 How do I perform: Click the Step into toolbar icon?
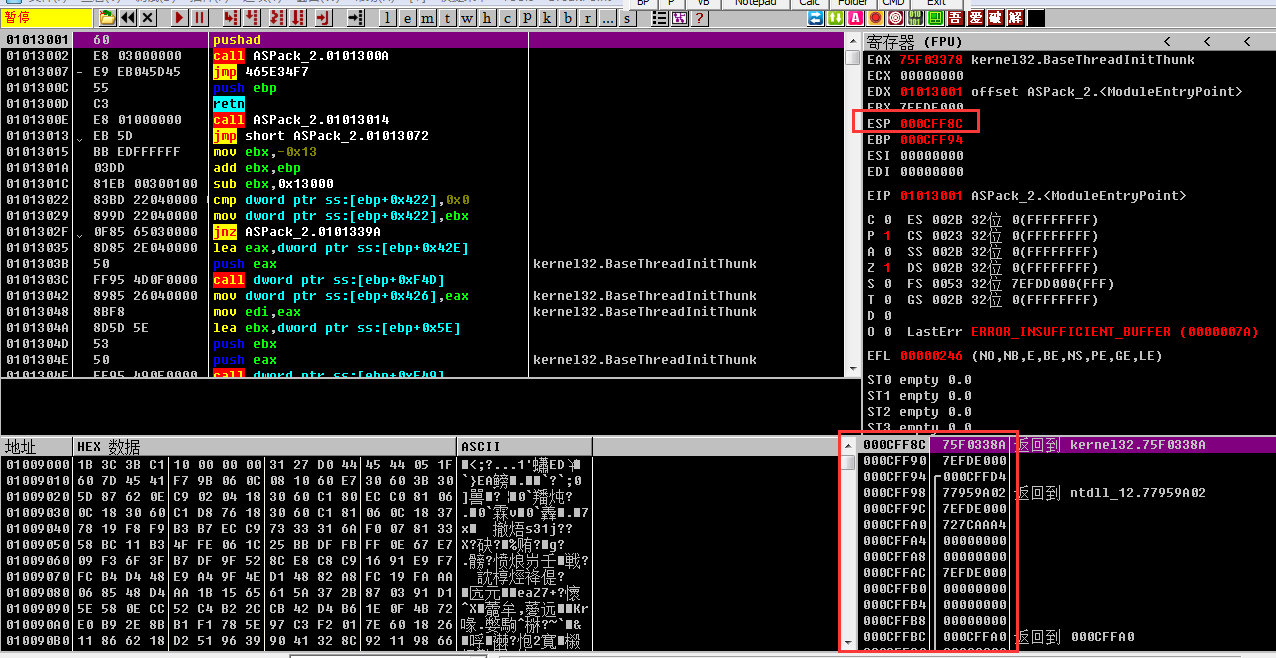231,18
